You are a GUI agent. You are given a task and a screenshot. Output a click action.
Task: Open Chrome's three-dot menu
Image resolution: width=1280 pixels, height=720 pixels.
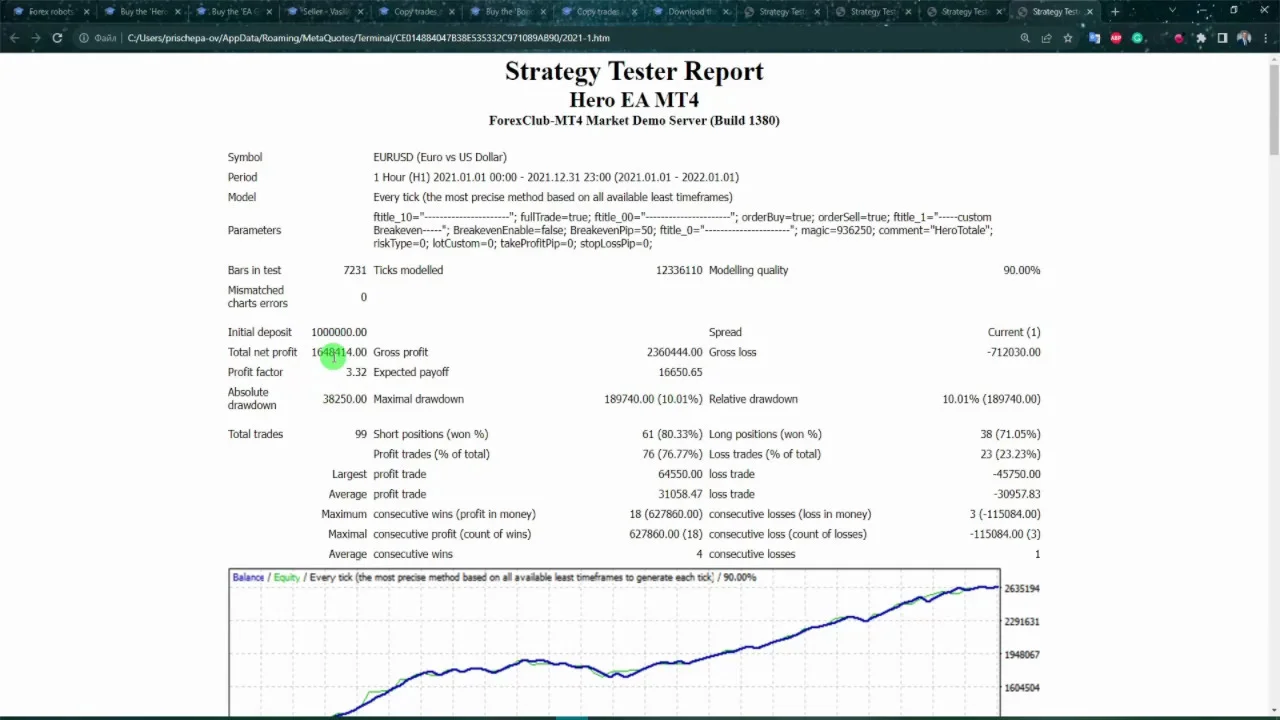coord(1265,38)
